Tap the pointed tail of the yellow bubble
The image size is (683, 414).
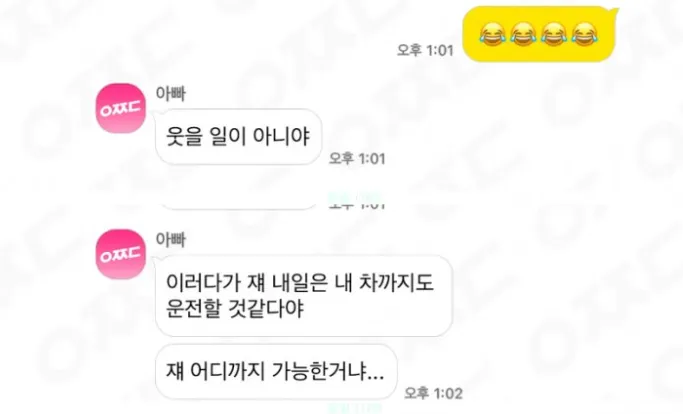point(614,10)
